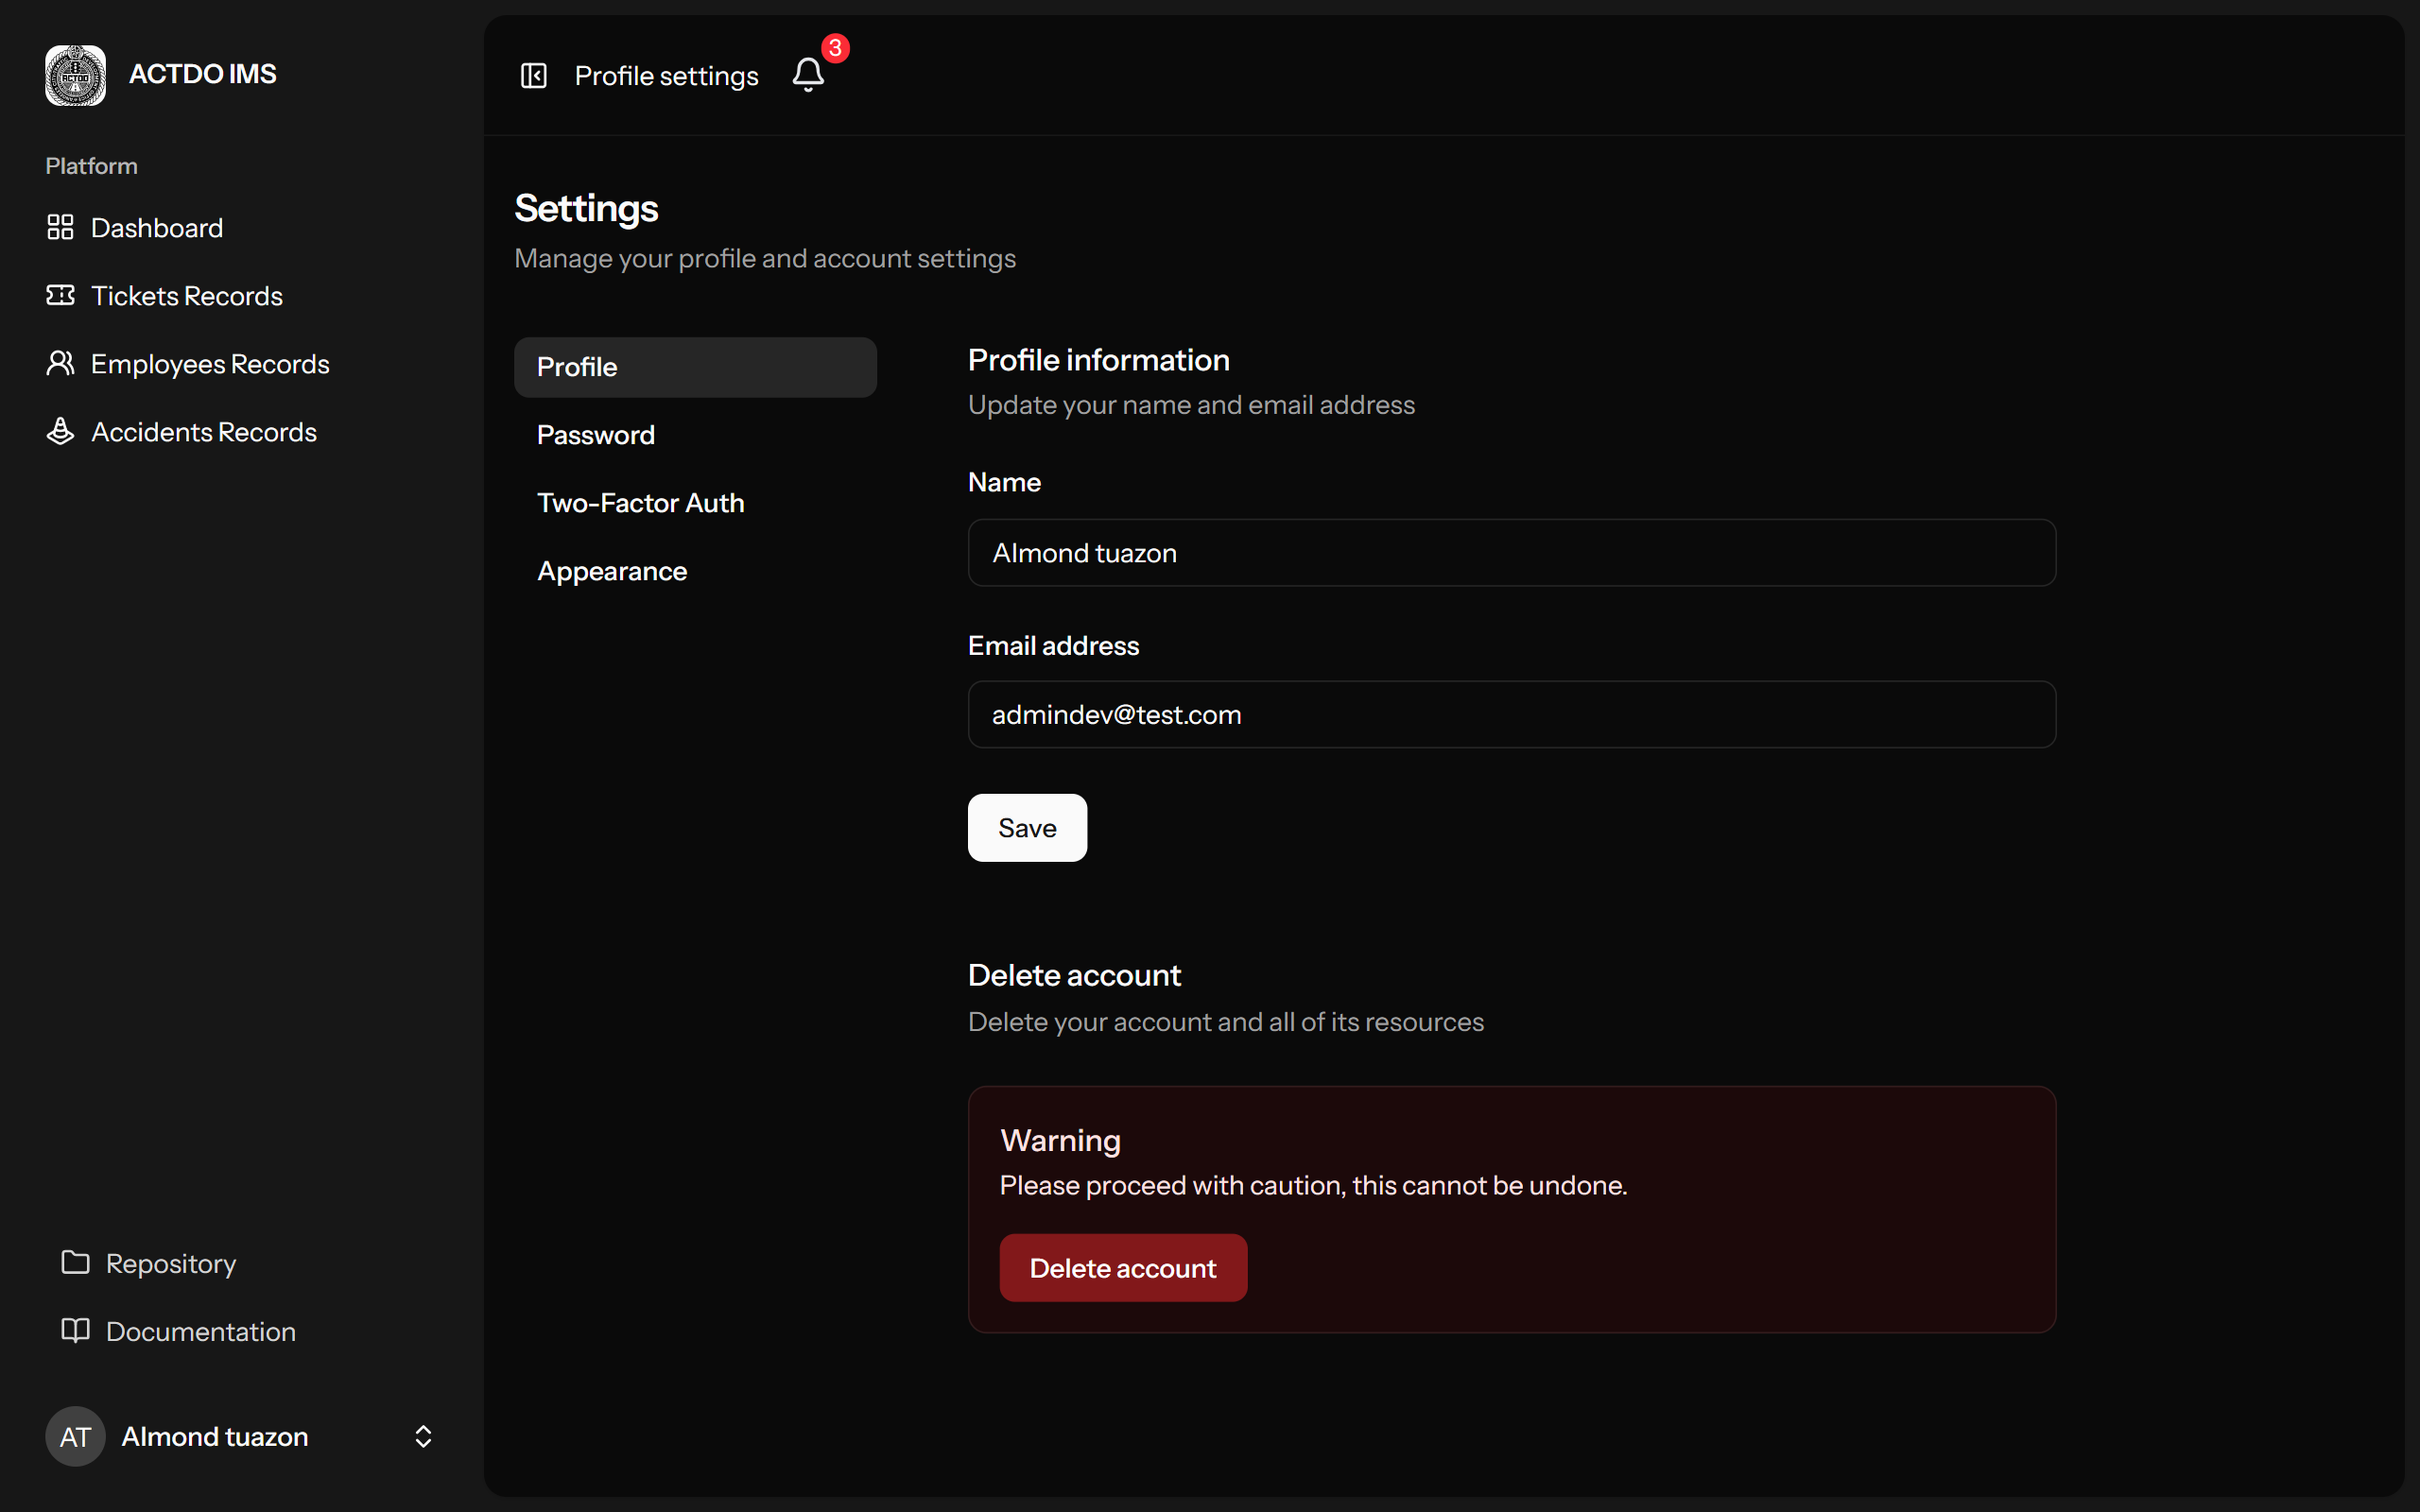2420x1512 pixels.
Task: Click the Repository folder icon
Action: pyautogui.click(x=75, y=1263)
